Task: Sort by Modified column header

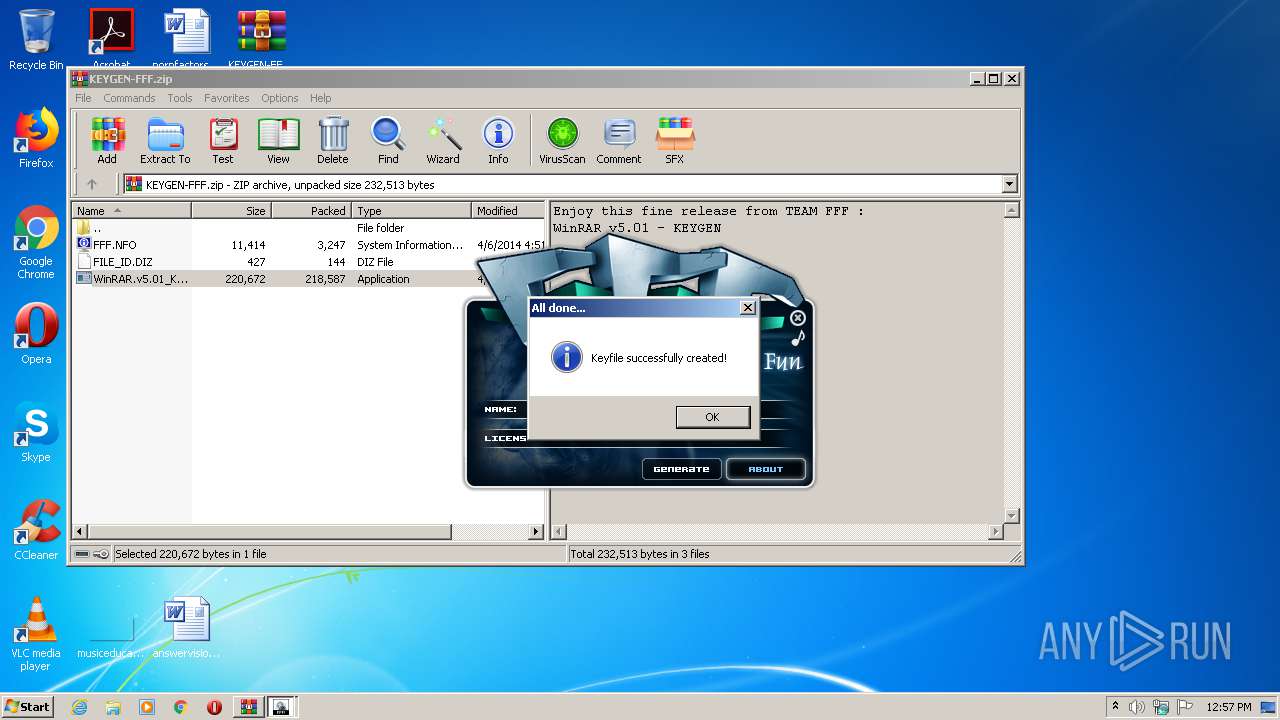Action: tap(508, 211)
